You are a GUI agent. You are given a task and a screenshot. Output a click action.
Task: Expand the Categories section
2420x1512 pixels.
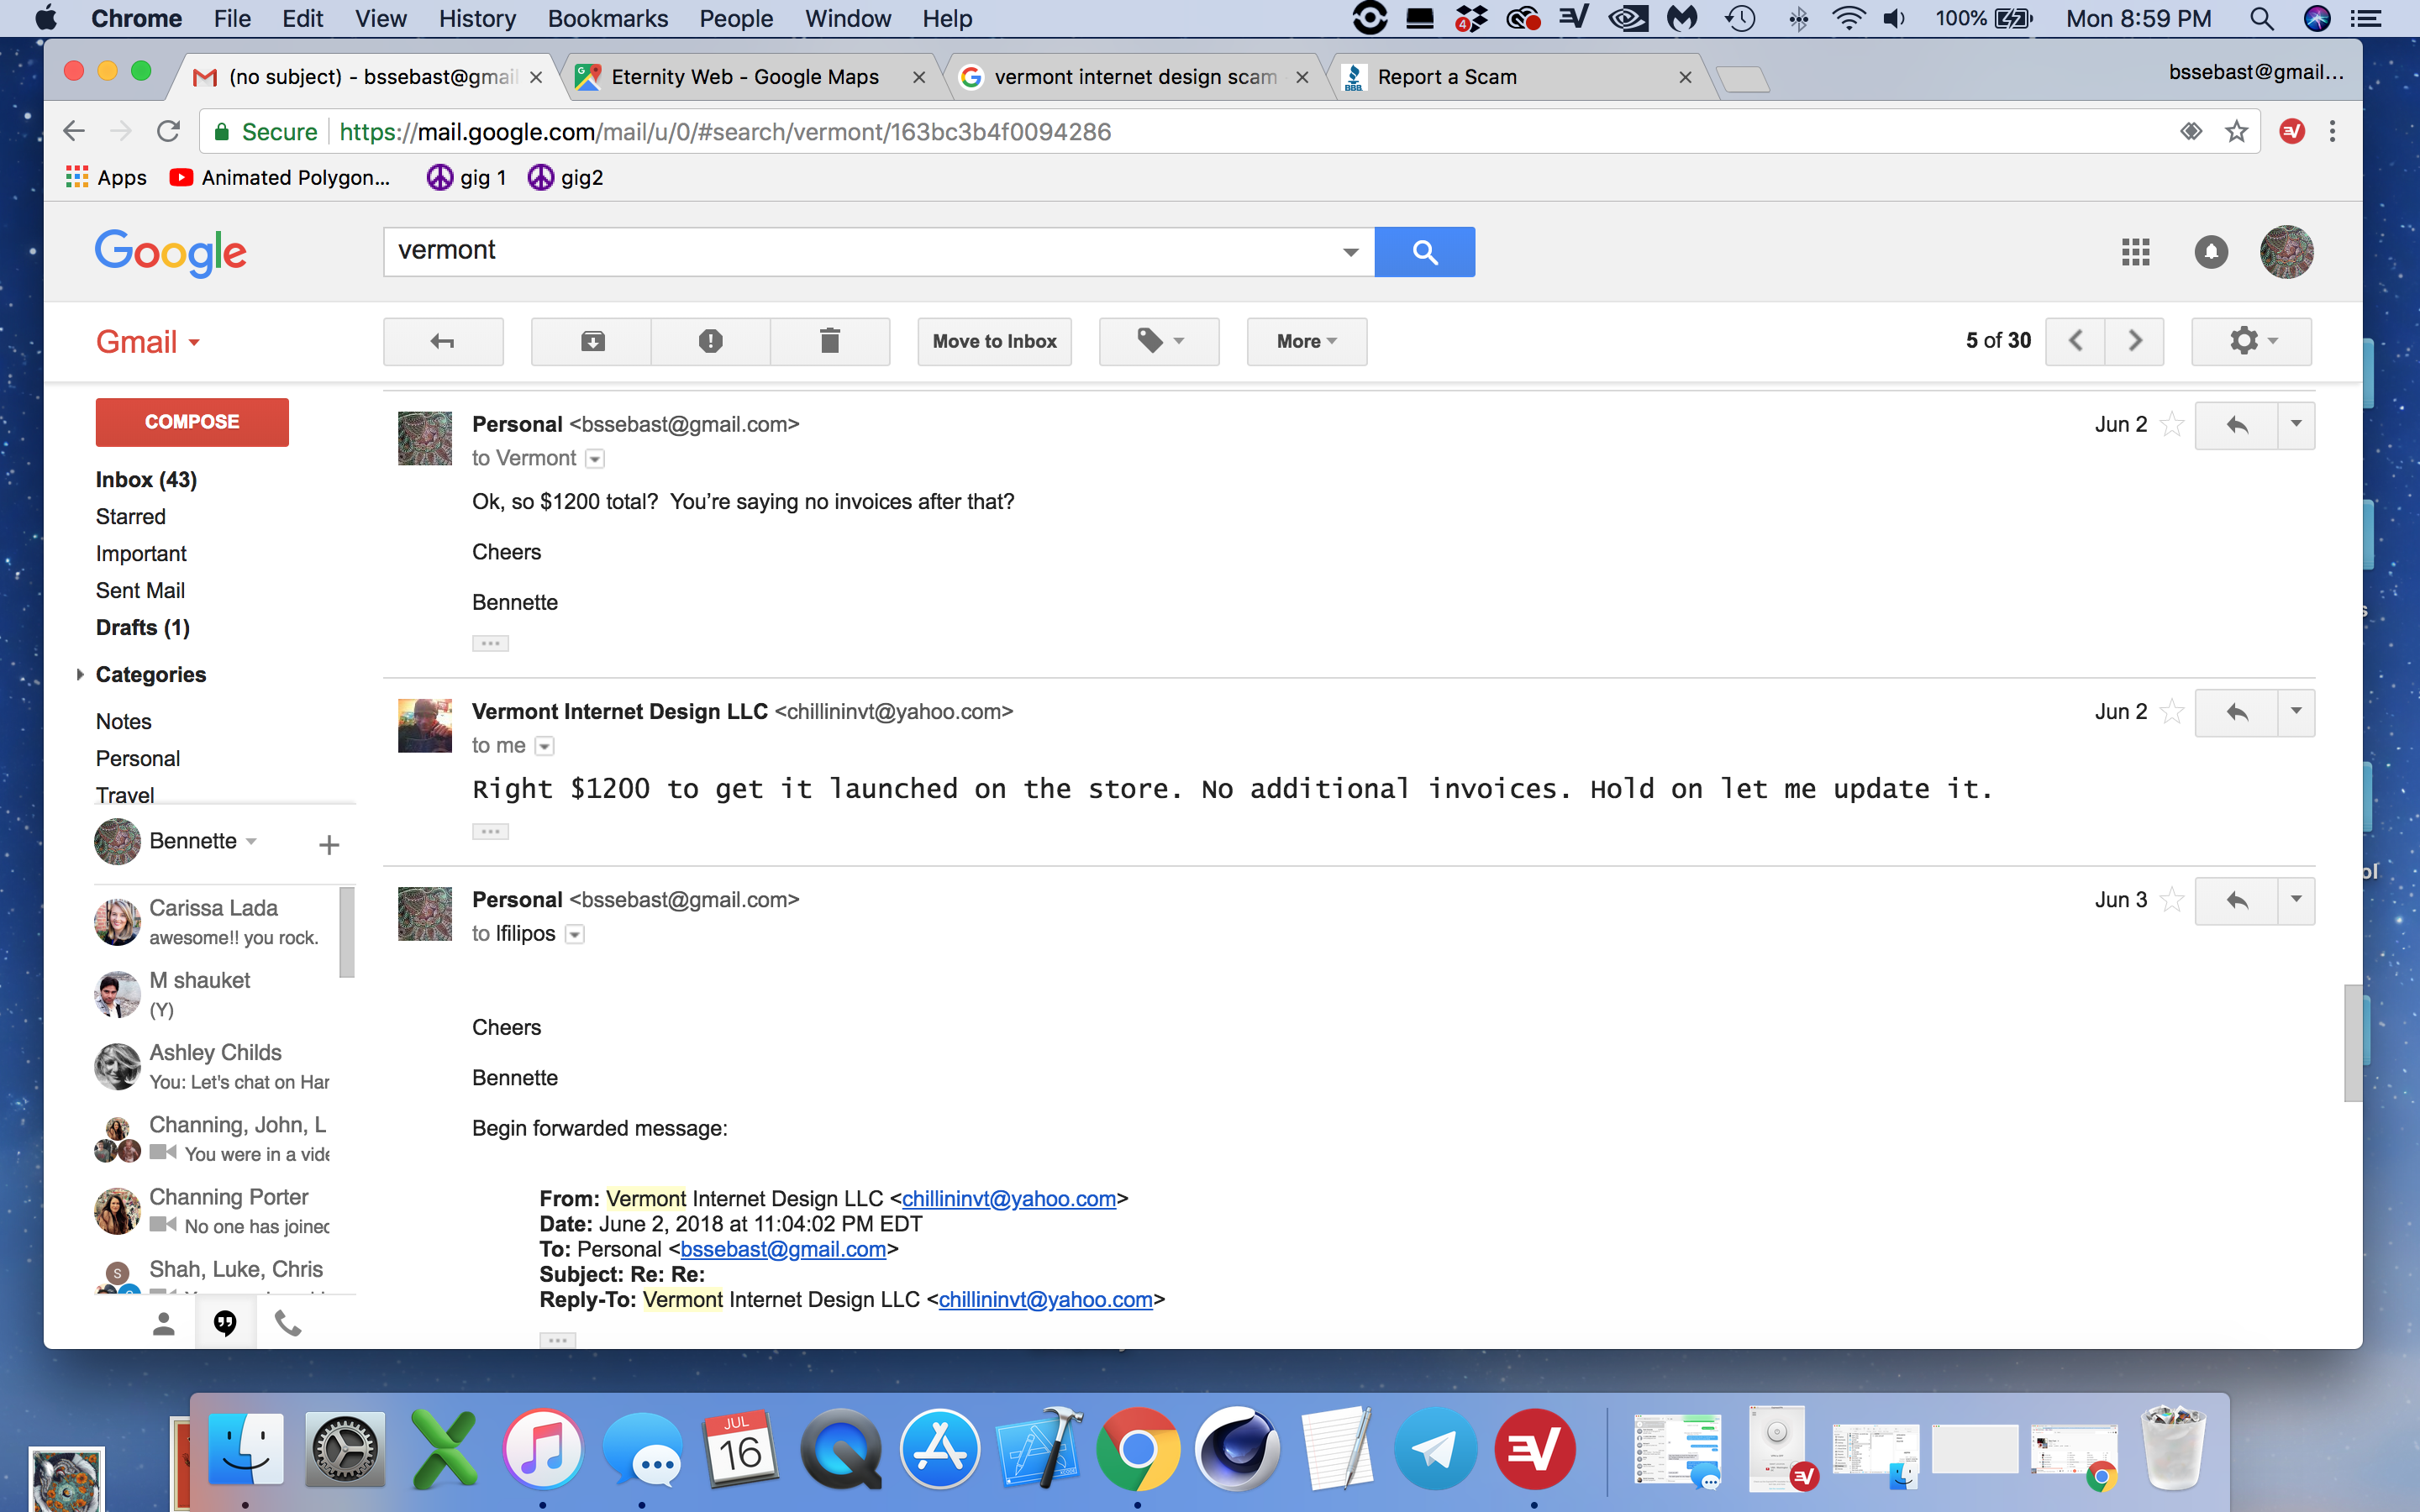coord(80,675)
